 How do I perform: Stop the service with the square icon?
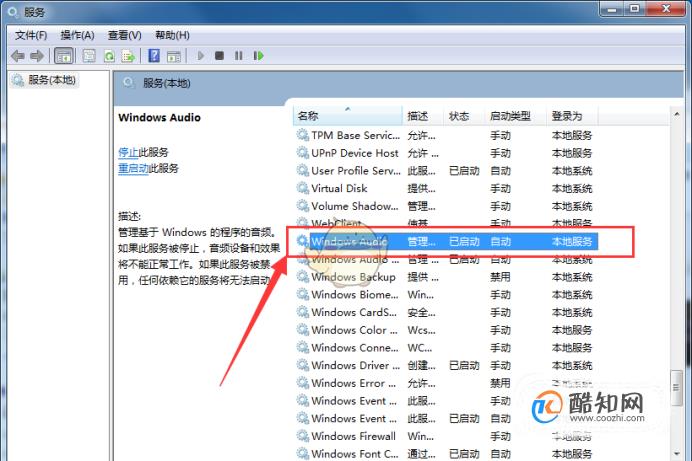point(219,56)
